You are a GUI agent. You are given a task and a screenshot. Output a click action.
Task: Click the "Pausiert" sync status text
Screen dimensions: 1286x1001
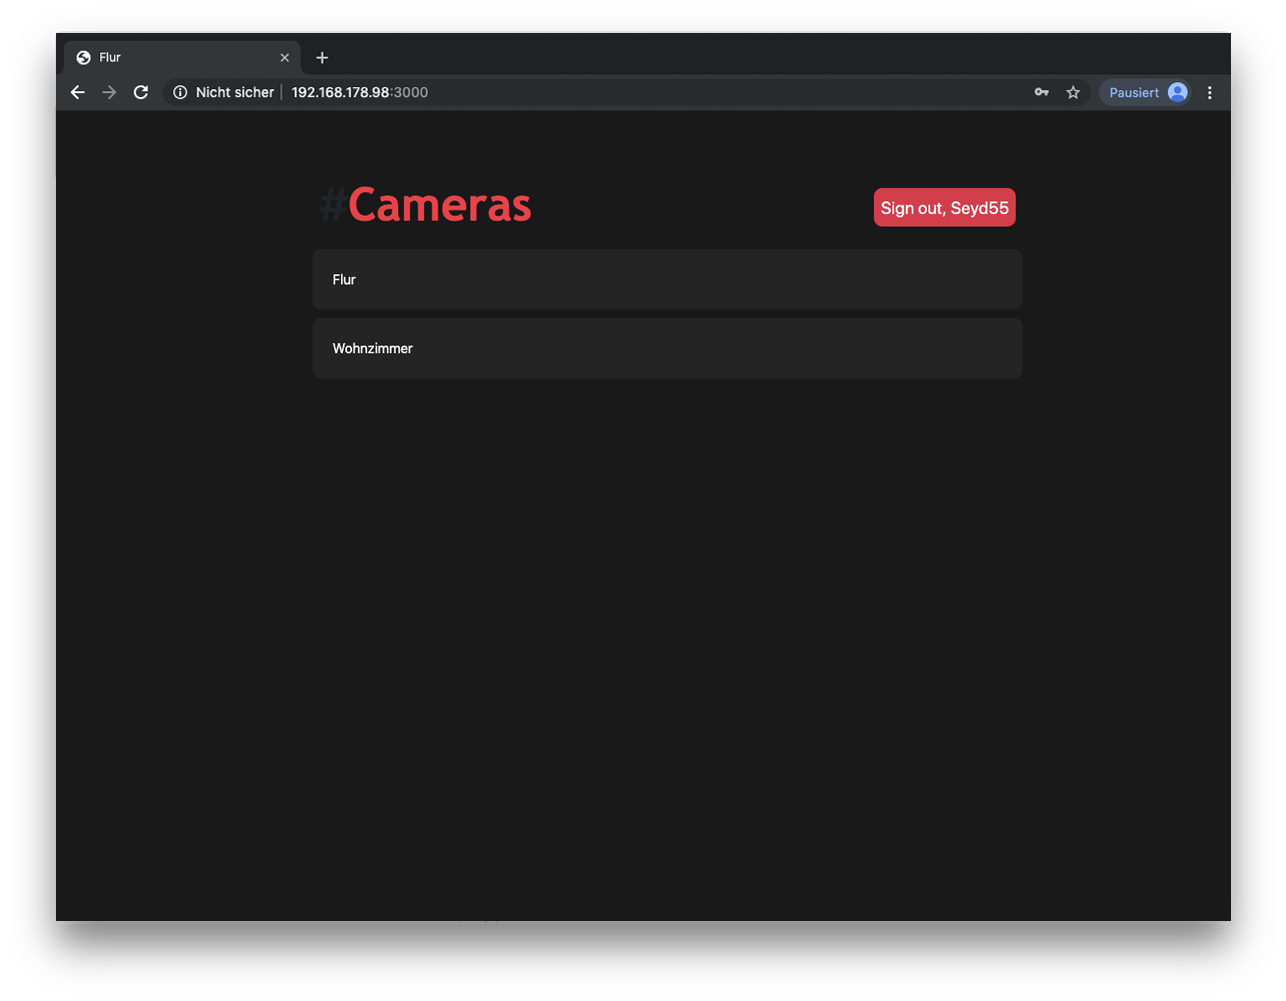pos(1133,92)
